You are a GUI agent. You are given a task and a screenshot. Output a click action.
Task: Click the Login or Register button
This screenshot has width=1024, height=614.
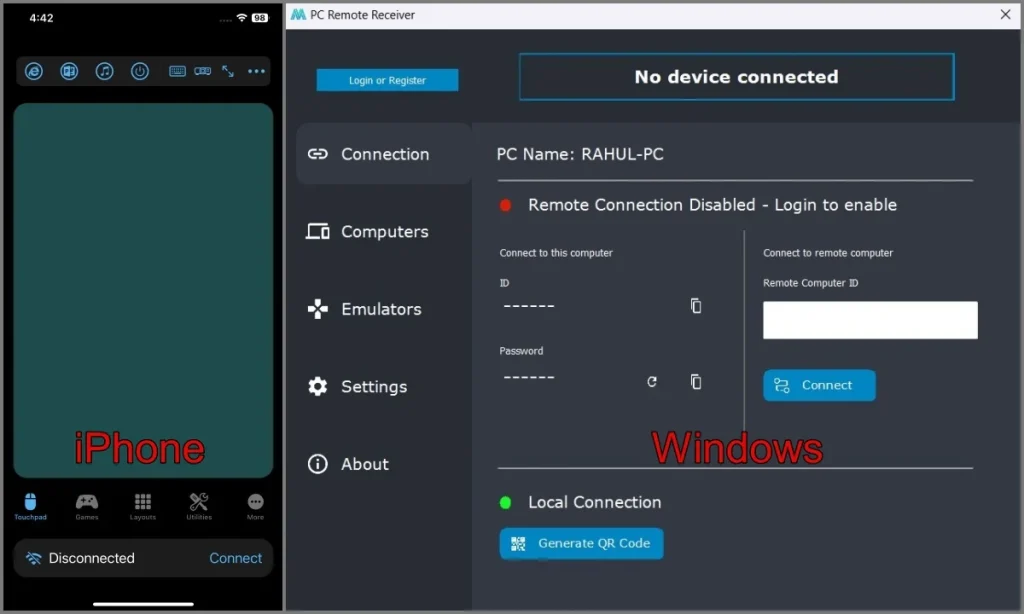387,80
